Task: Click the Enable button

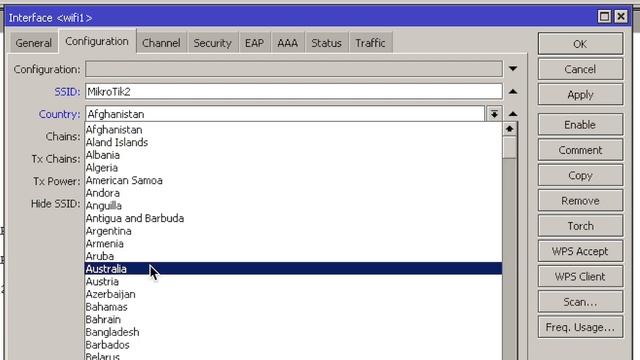Action: click(580, 125)
